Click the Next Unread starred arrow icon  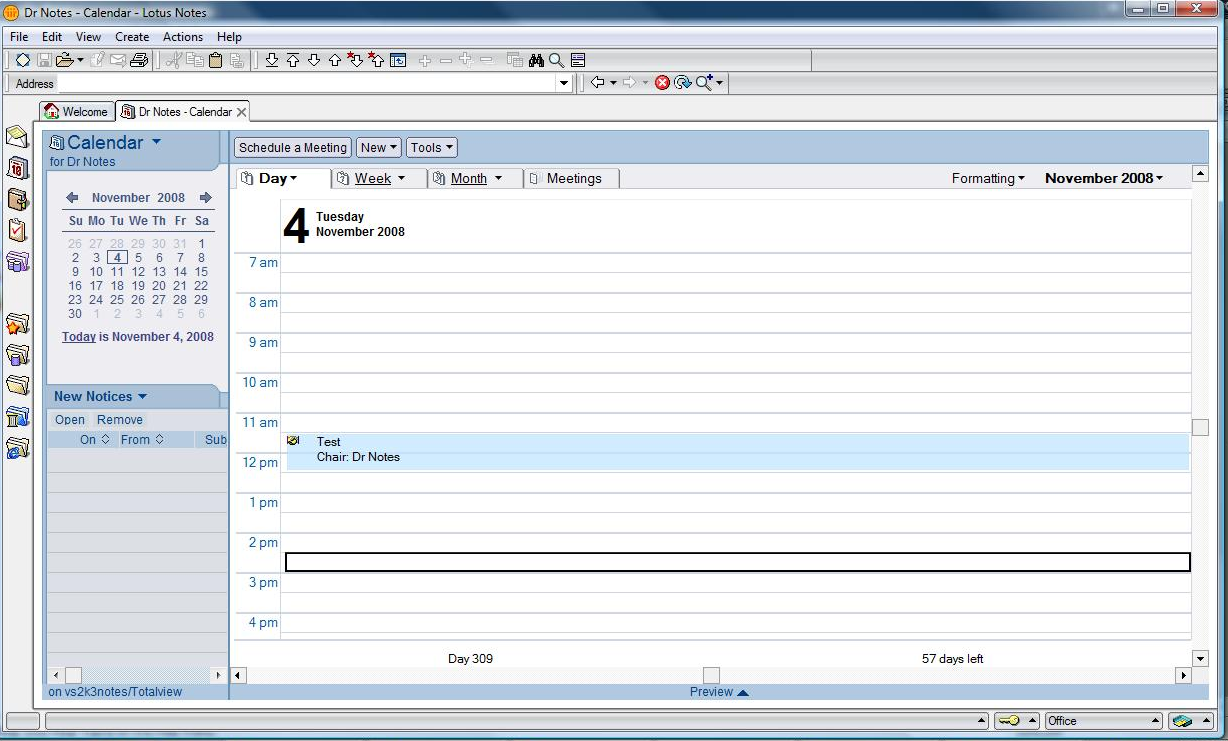pos(355,60)
